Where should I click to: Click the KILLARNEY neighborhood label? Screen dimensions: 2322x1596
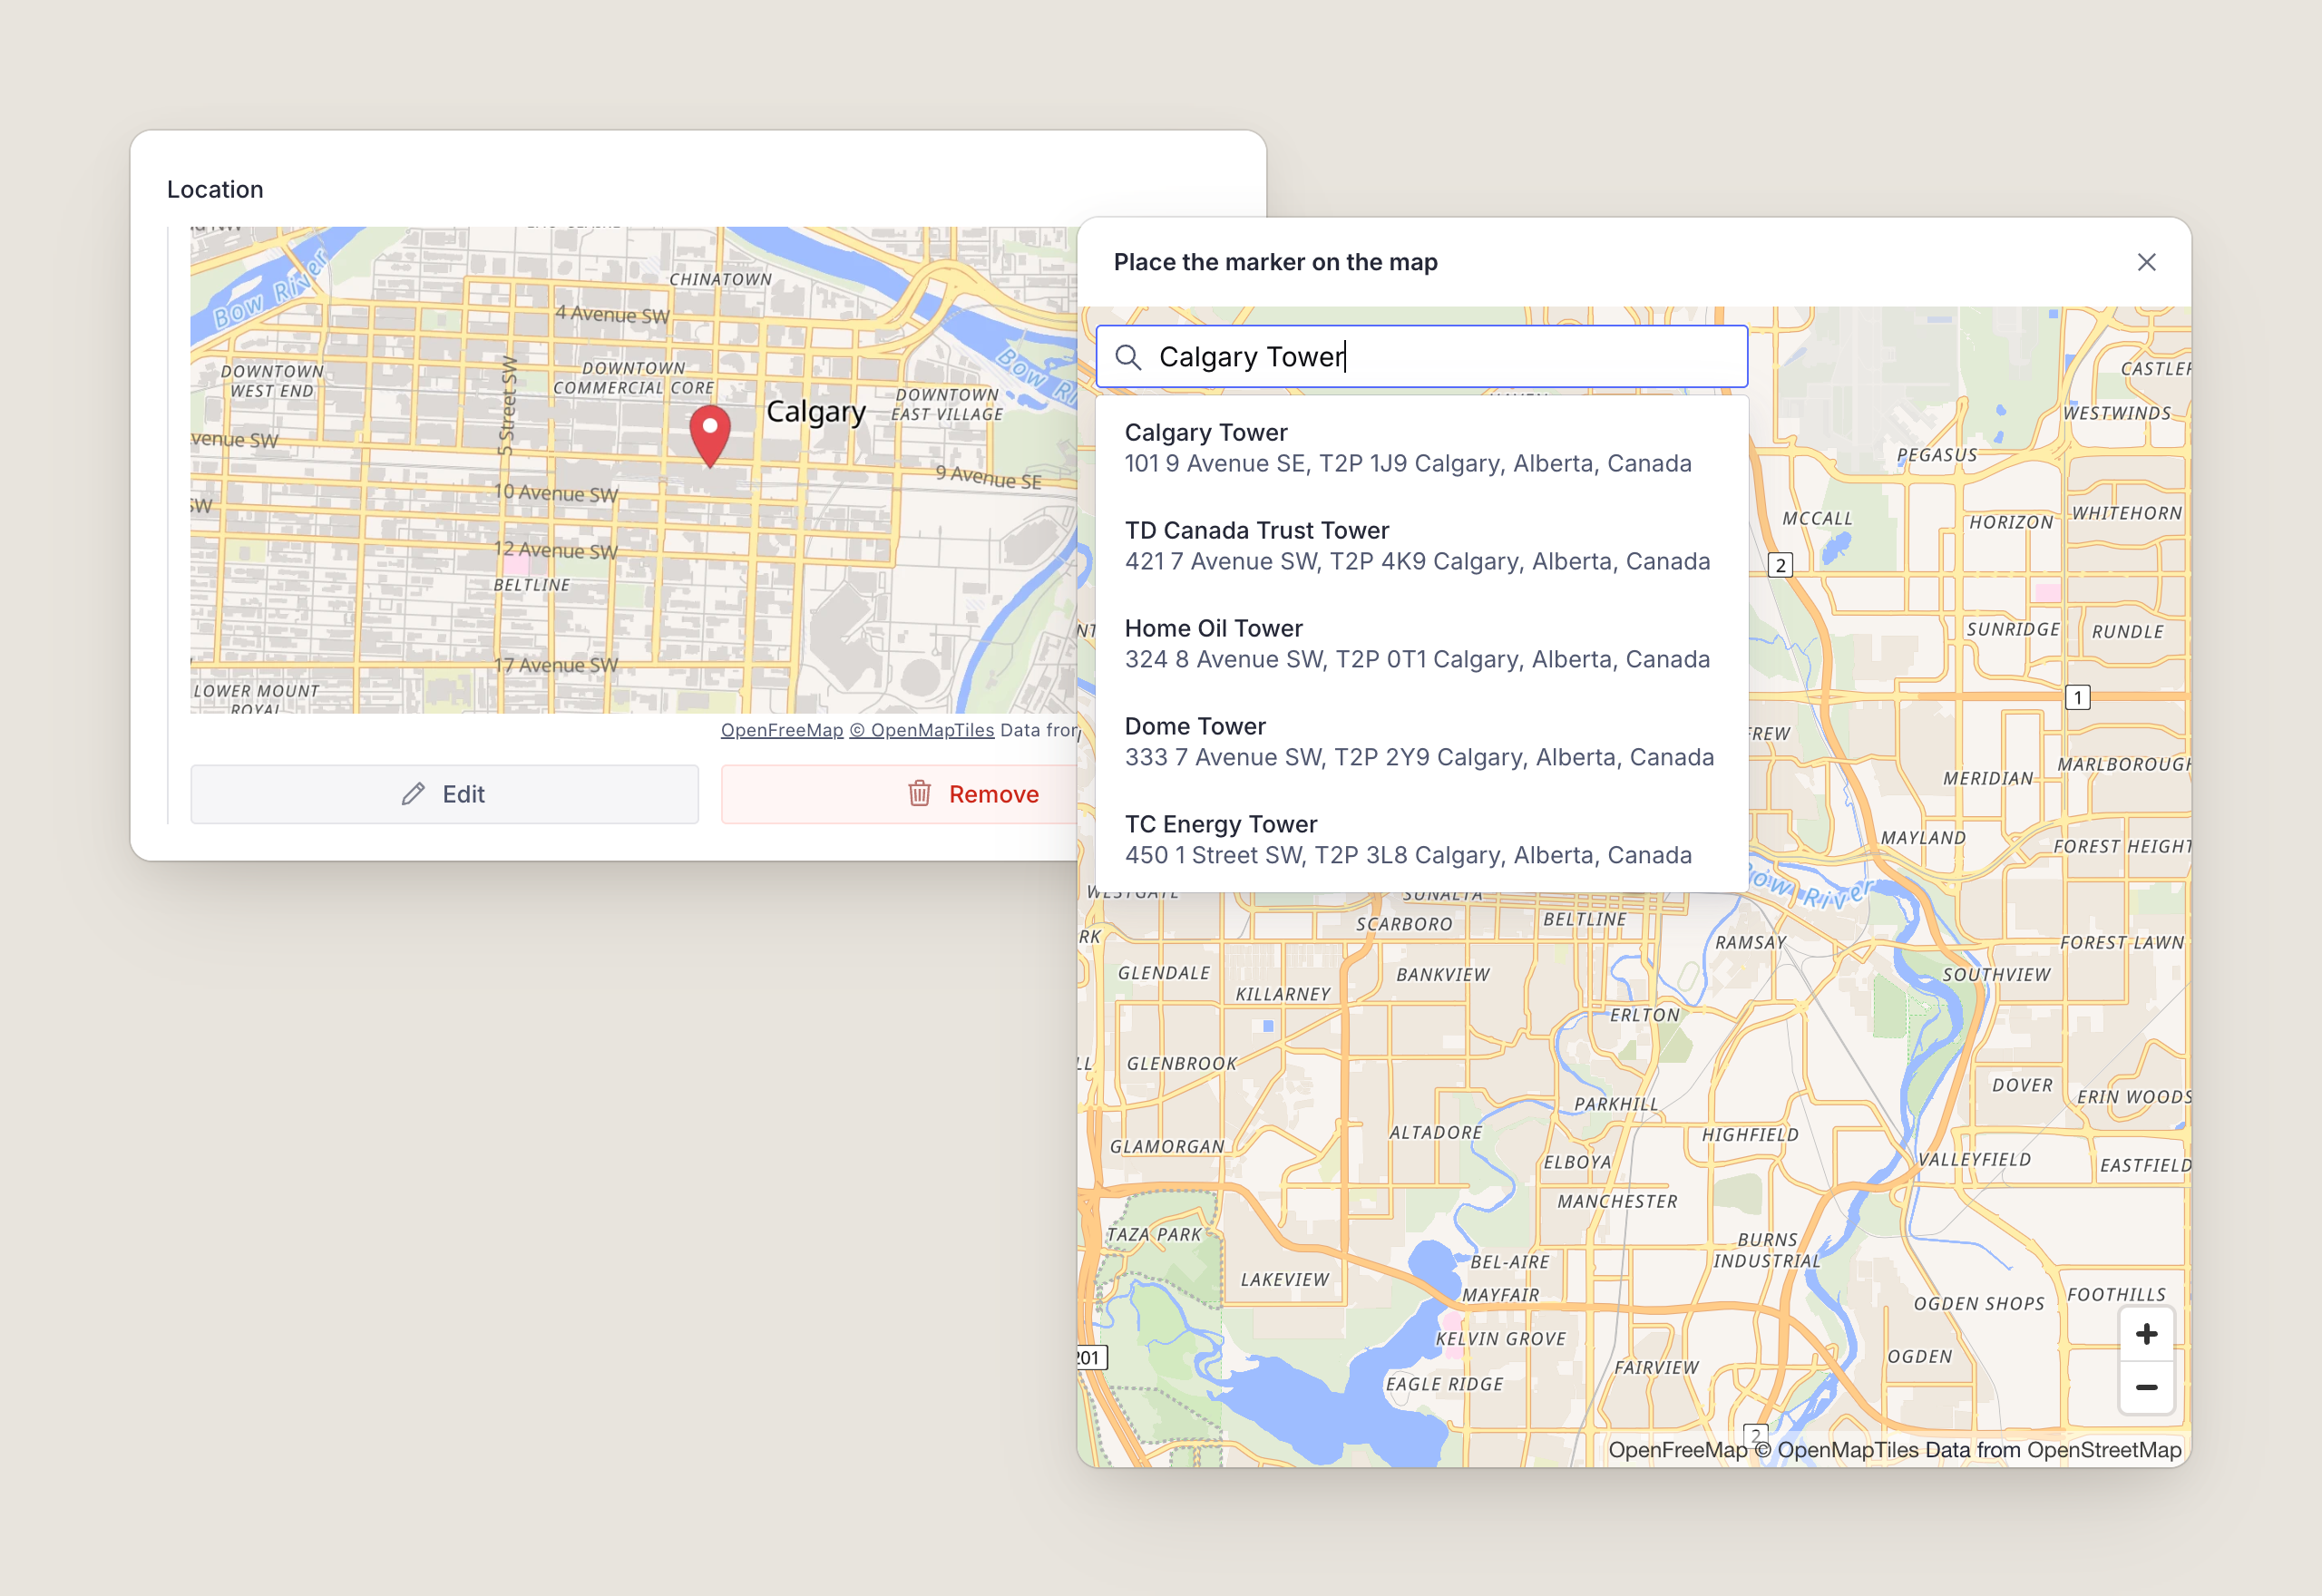1283,994
